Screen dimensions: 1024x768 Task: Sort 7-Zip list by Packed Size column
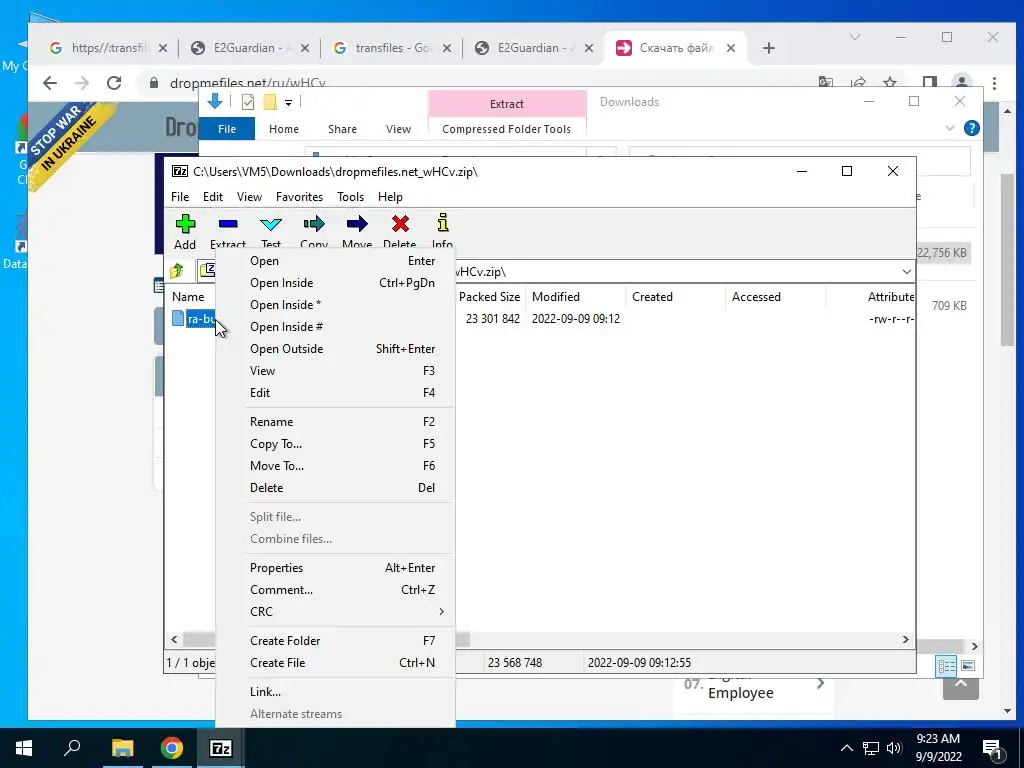pyautogui.click(x=489, y=296)
